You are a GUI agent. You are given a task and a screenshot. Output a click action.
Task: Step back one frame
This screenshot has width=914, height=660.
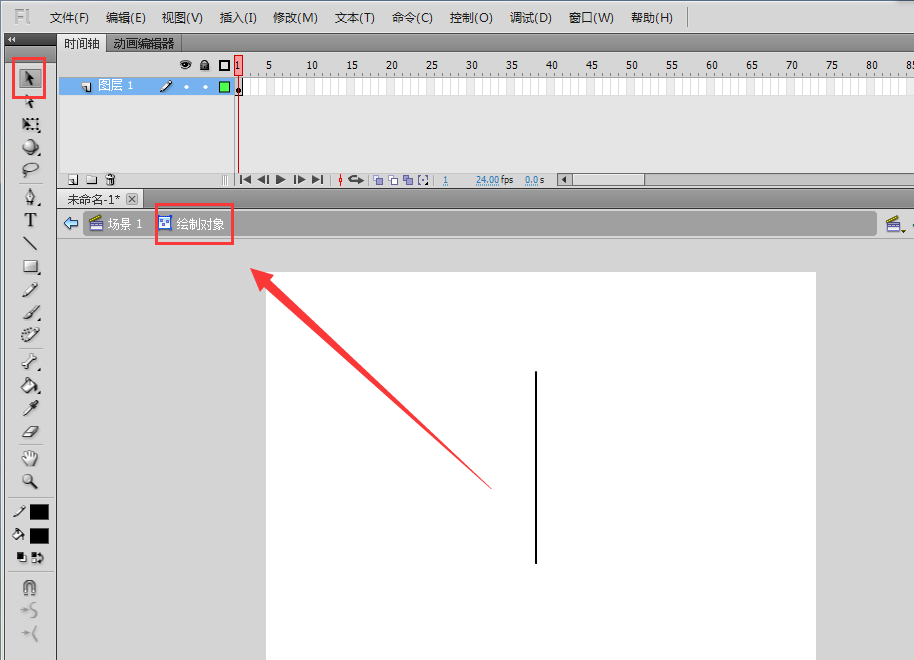point(263,180)
